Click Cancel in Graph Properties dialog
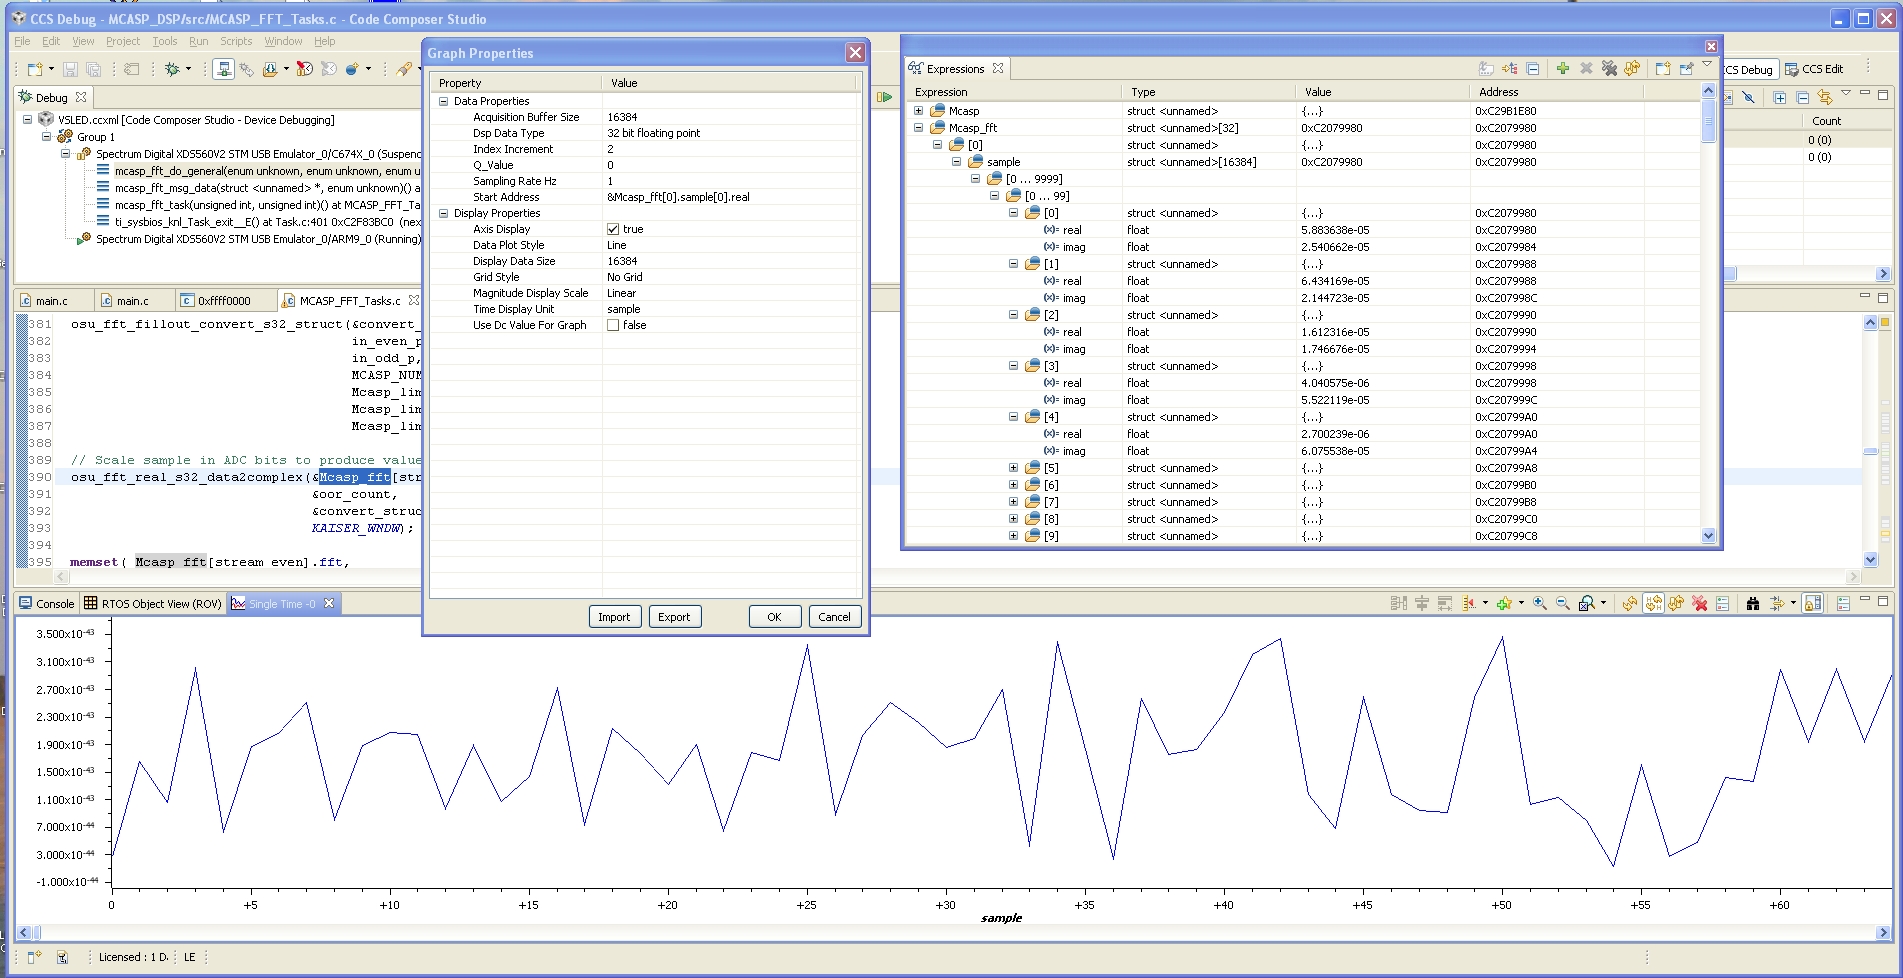 coord(834,617)
